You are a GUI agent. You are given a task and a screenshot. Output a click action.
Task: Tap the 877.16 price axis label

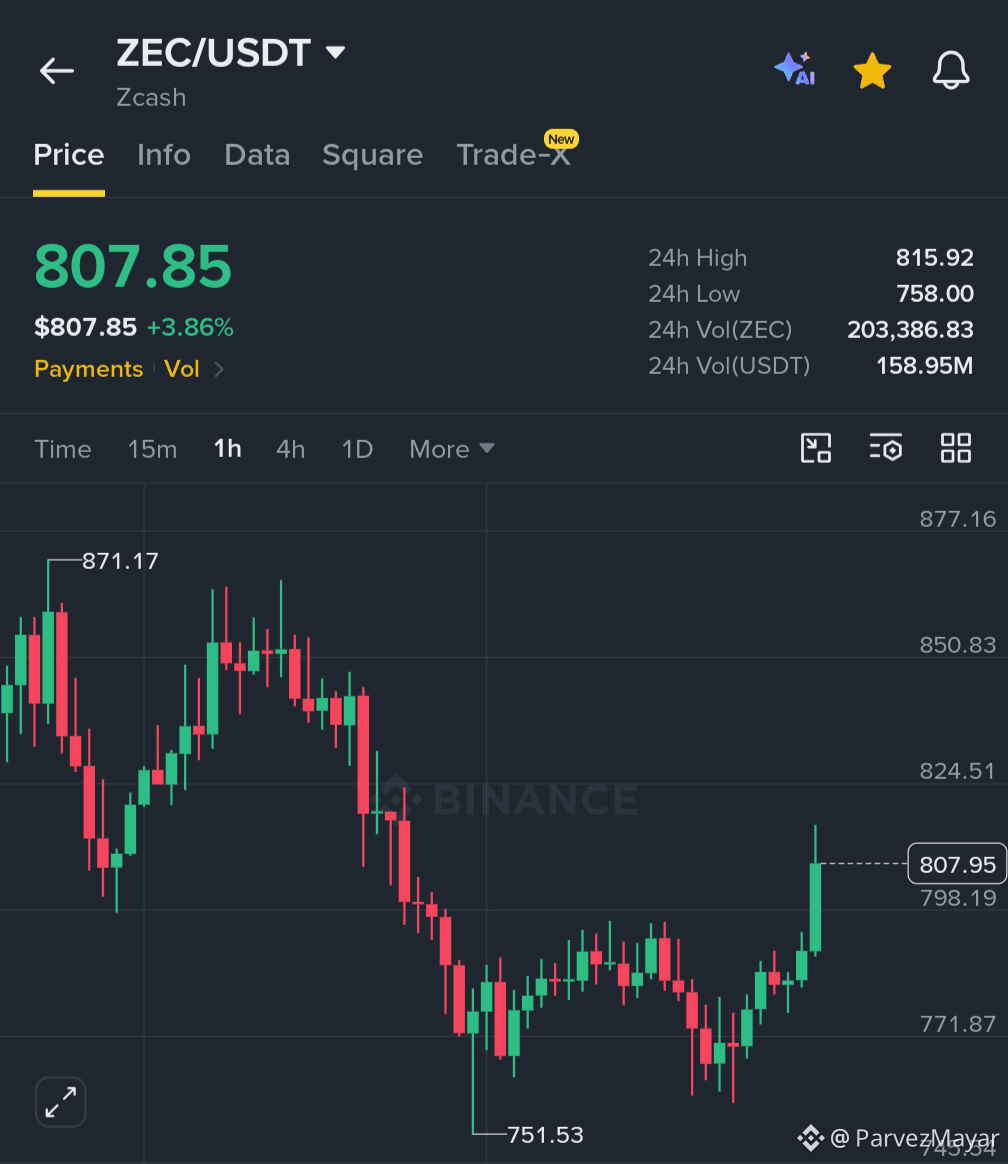coord(958,518)
